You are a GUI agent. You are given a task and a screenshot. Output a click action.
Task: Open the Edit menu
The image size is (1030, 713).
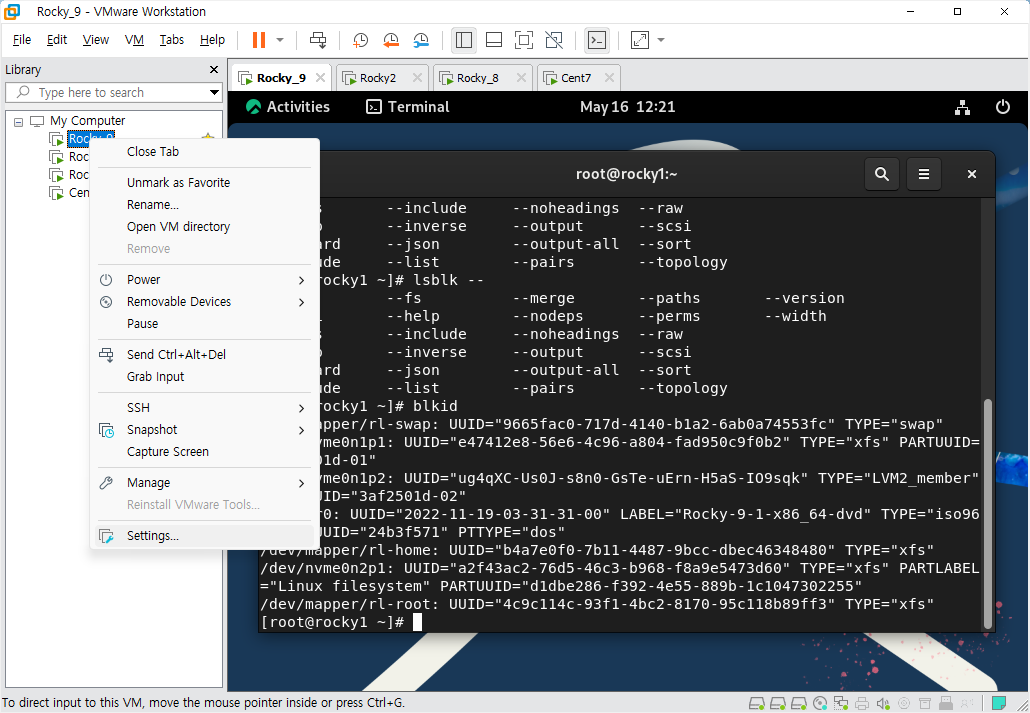pyautogui.click(x=56, y=40)
